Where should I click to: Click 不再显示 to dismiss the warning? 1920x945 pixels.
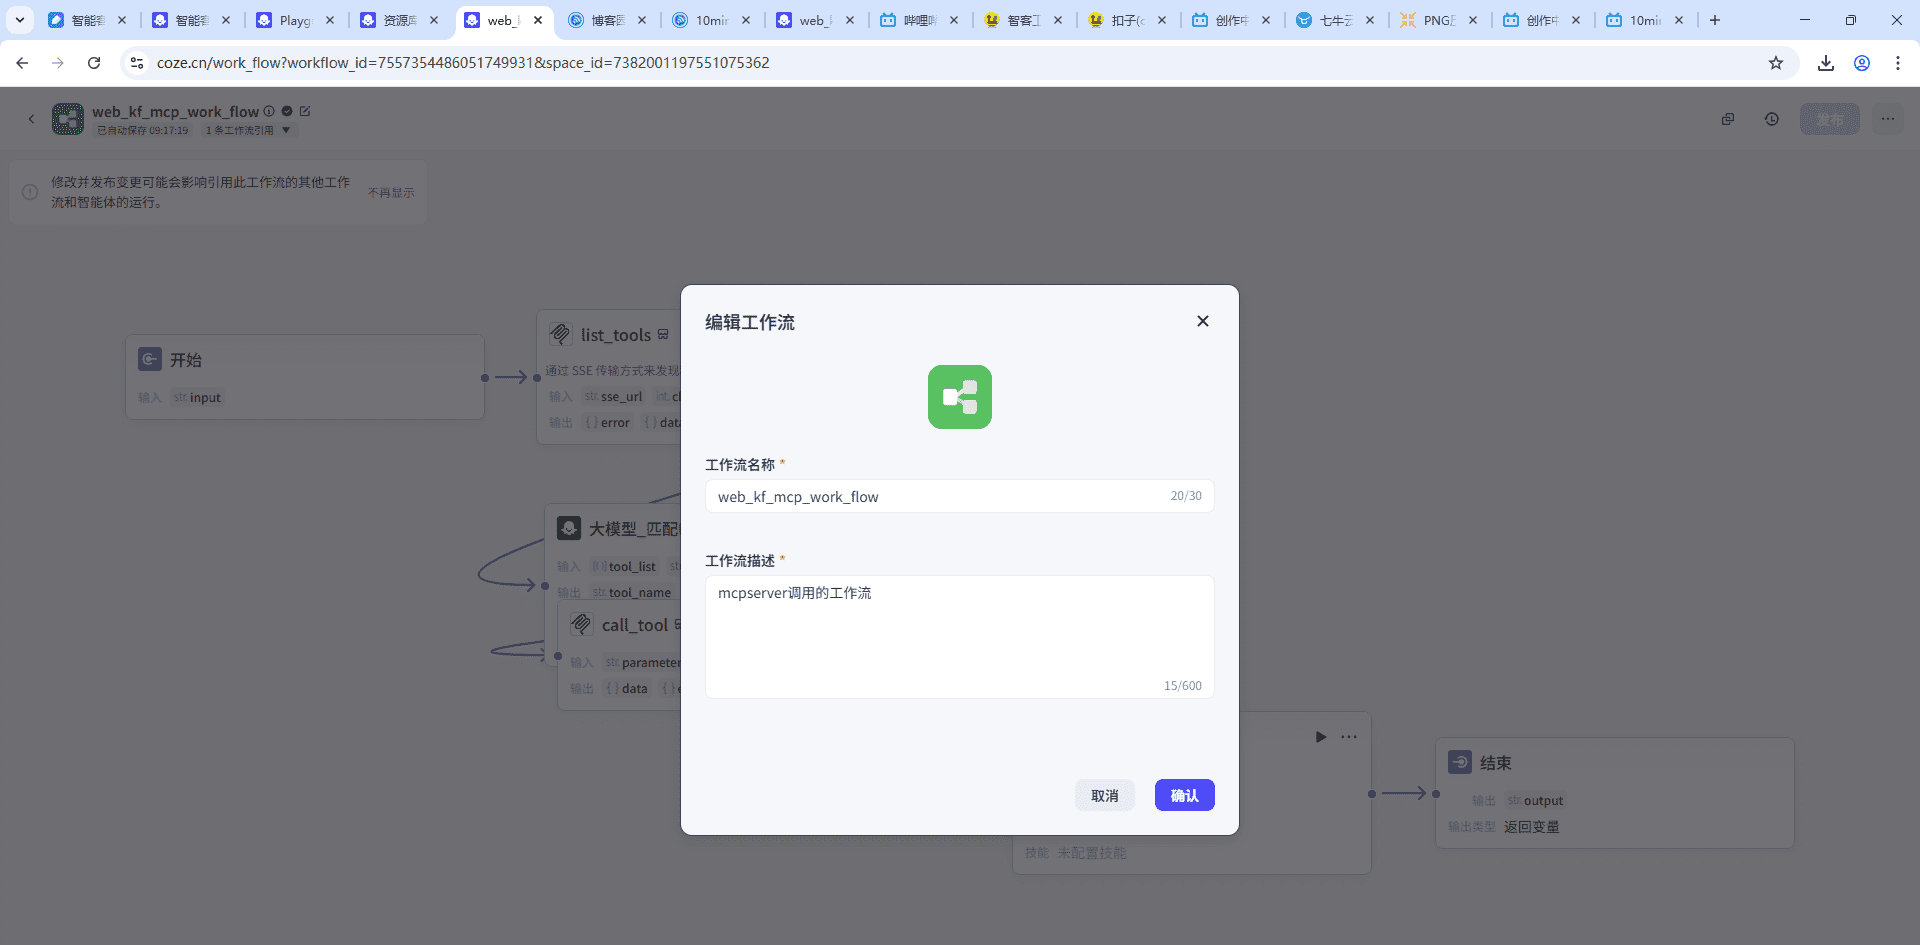coord(390,193)
